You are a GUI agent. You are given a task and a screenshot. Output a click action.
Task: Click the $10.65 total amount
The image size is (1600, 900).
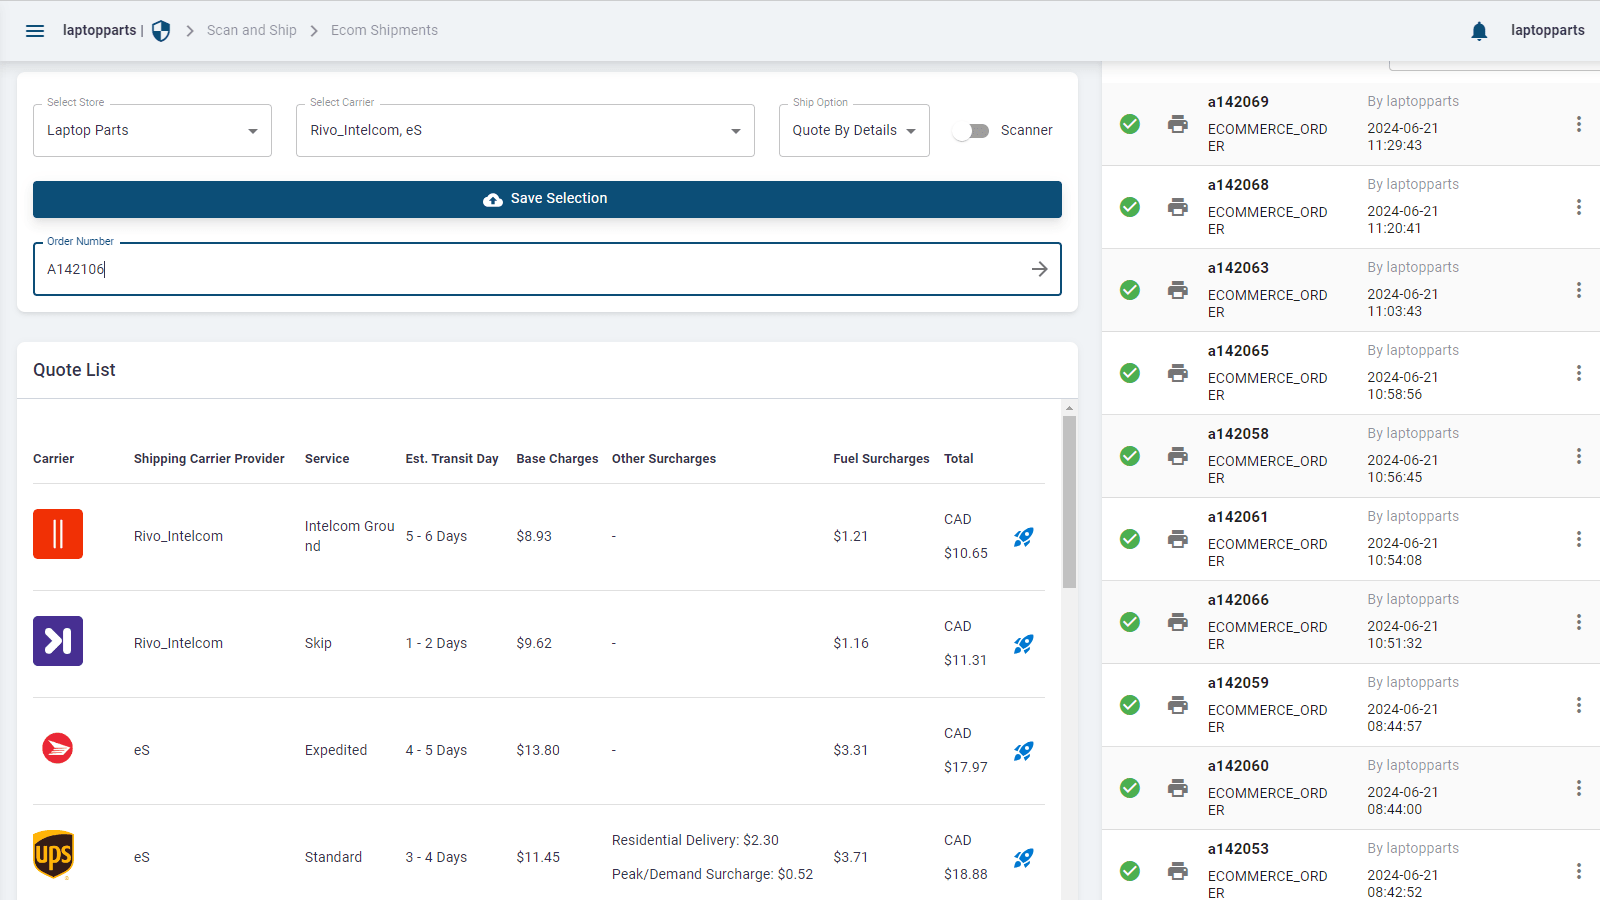click(966, 553)
